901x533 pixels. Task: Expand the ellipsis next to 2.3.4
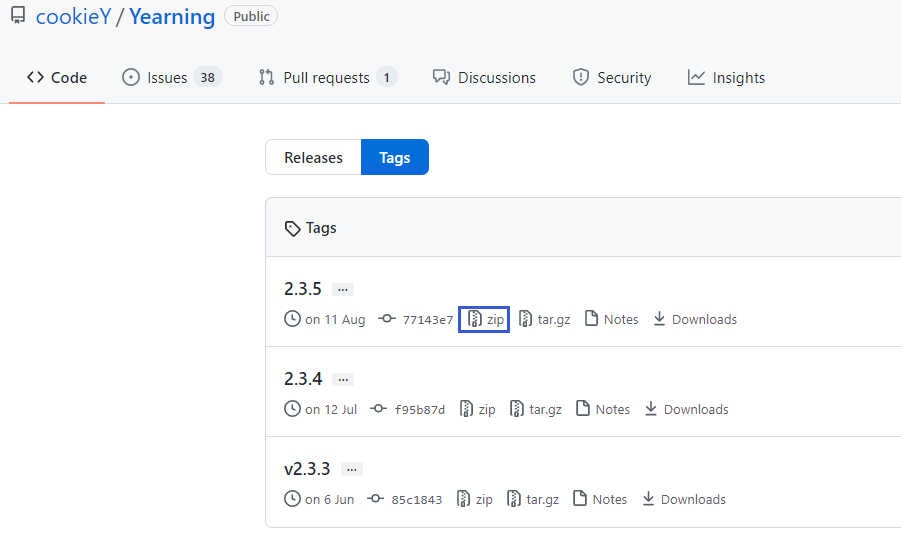[343, 380]
